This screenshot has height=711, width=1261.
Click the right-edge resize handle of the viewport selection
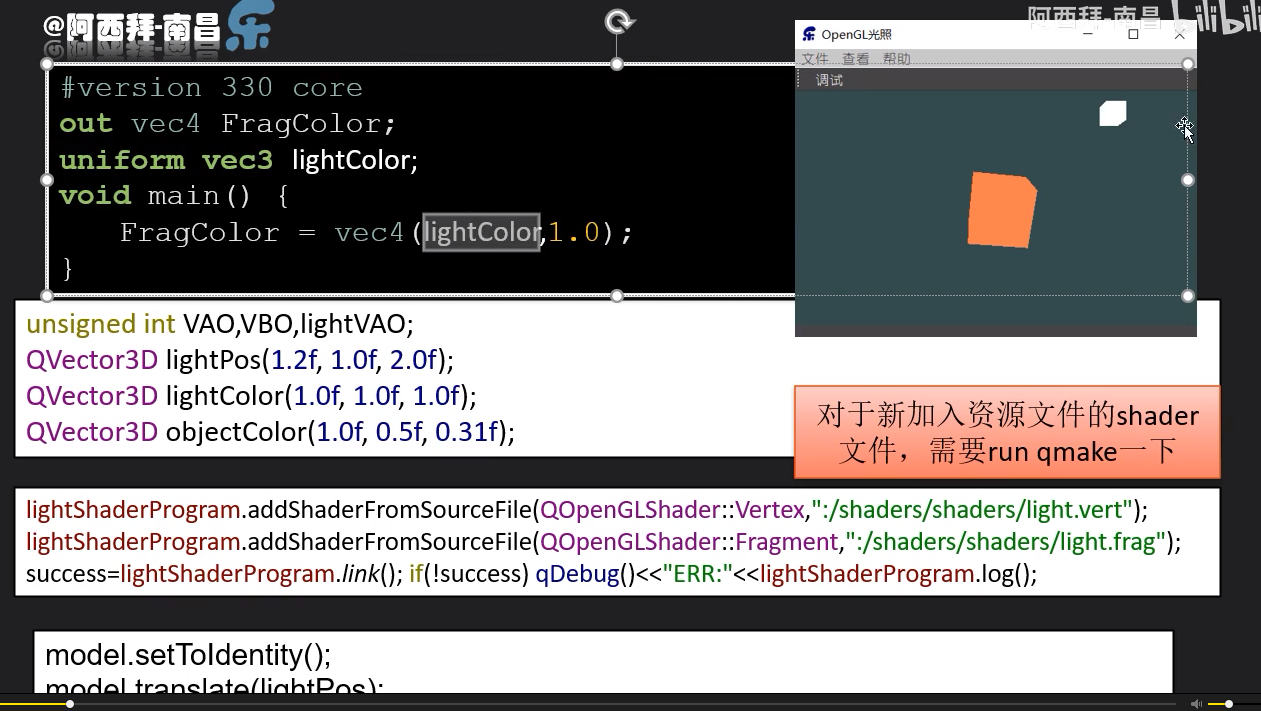coord(1187,180)
